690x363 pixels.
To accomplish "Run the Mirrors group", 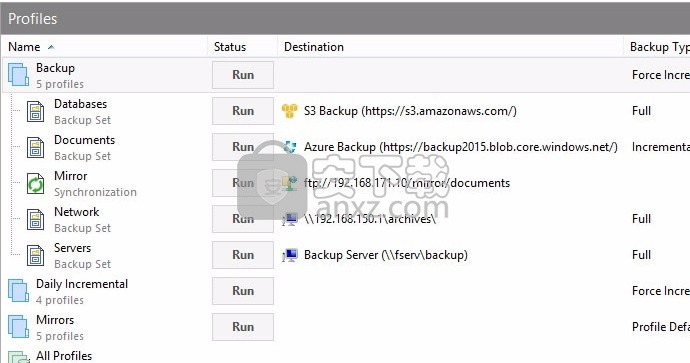I will coord(243,327).
